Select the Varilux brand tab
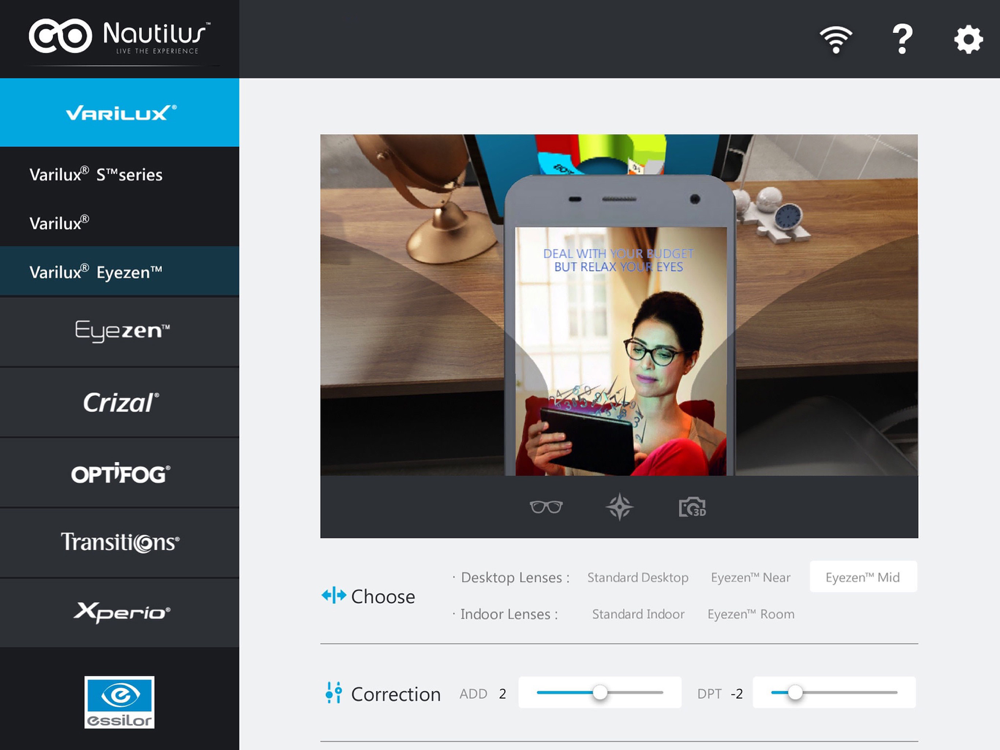This screenshot has height=750, width=1000. tap(119, 112)
